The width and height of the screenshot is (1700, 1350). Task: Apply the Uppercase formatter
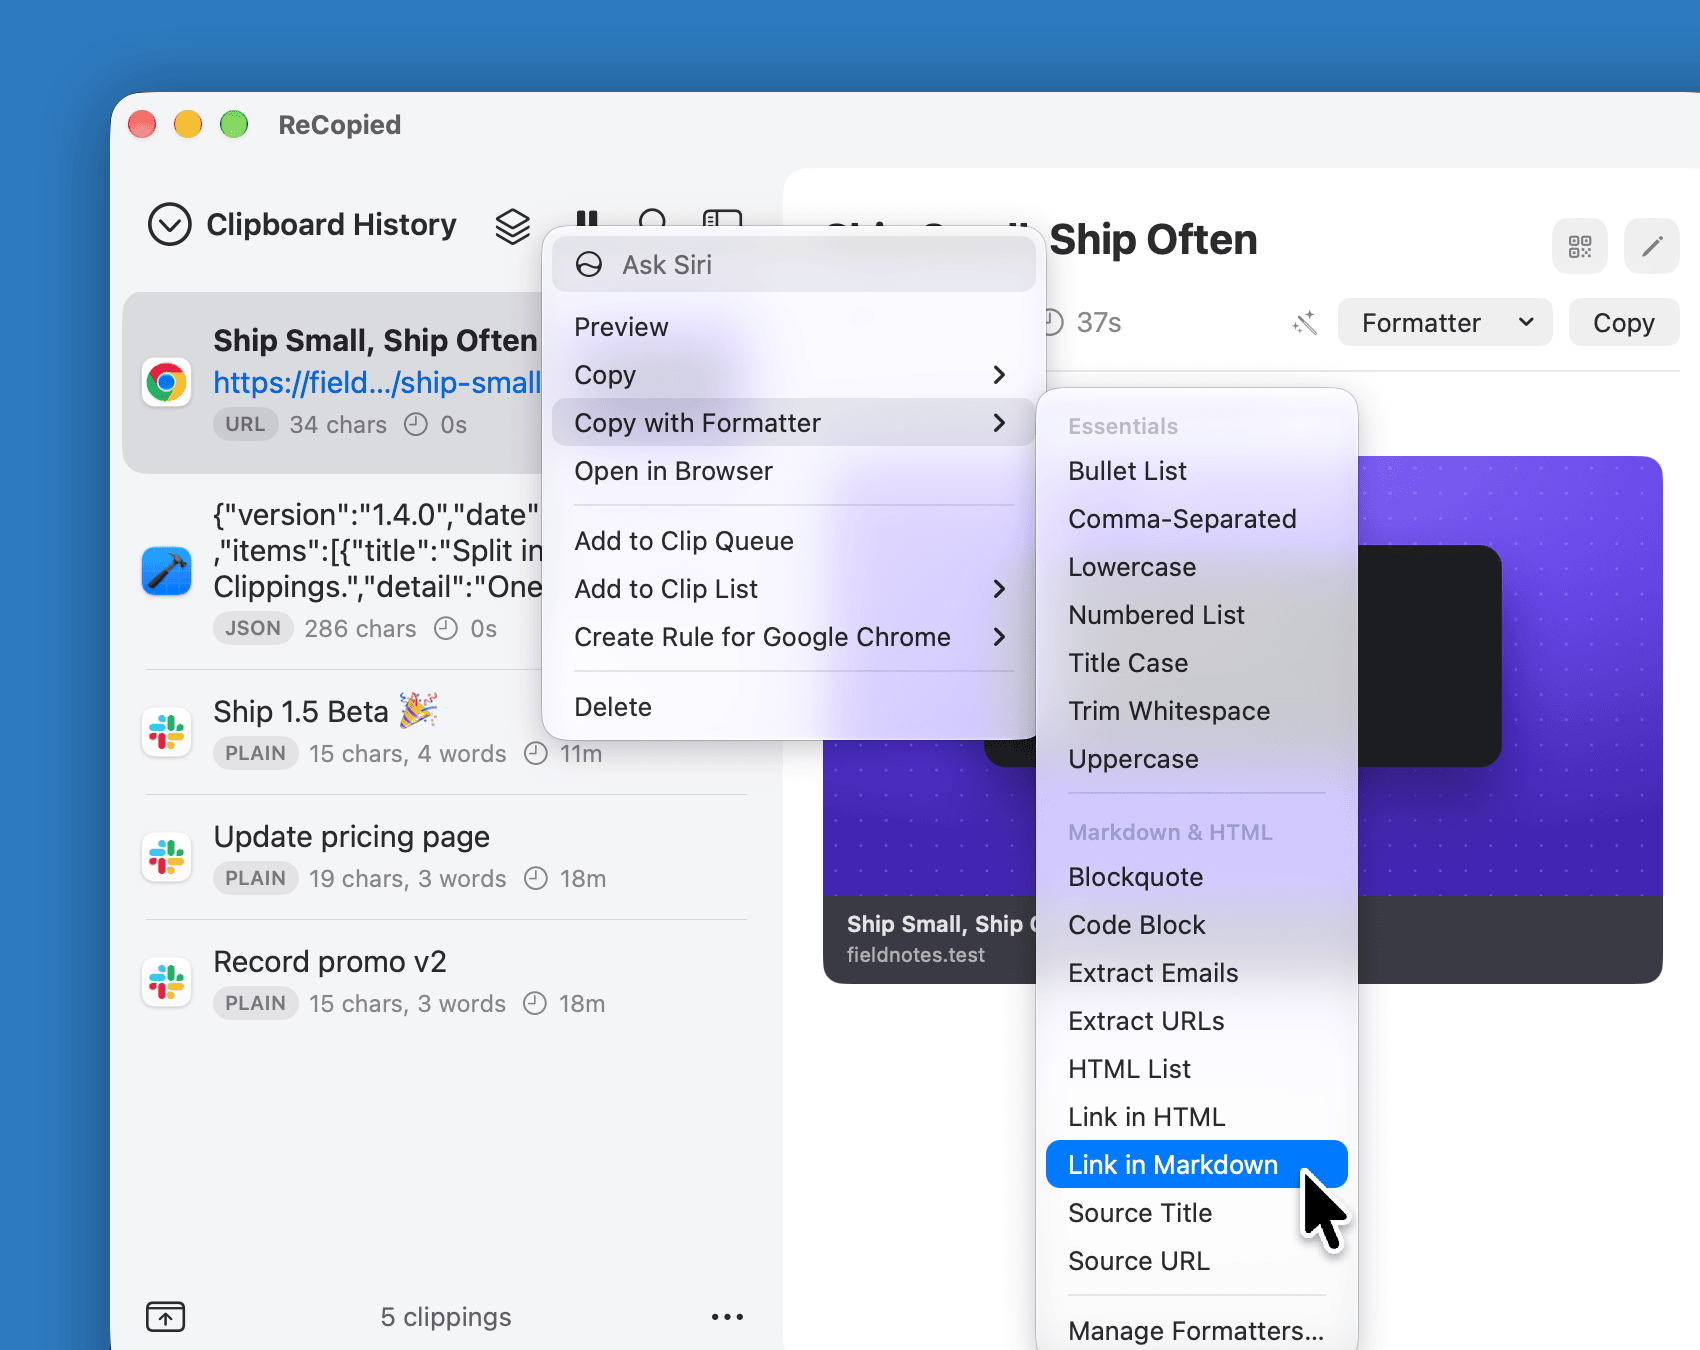click(x=1197, y=759)
